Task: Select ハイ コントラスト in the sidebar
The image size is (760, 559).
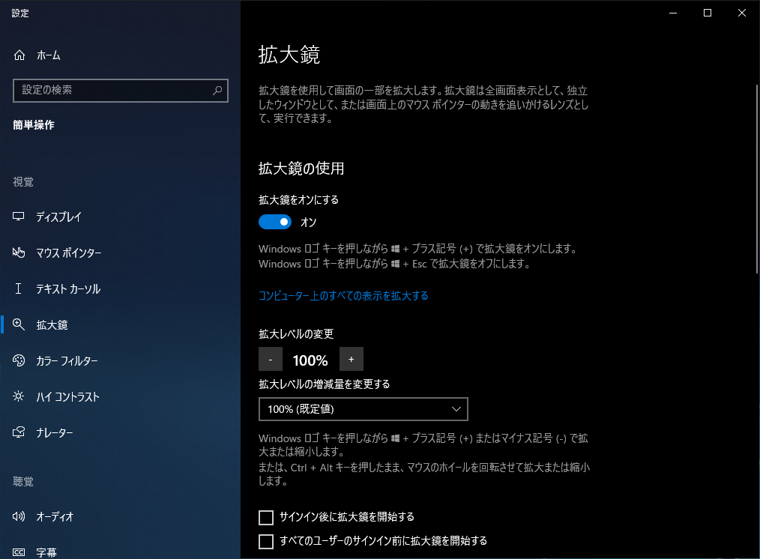Action: coord(120,397)
